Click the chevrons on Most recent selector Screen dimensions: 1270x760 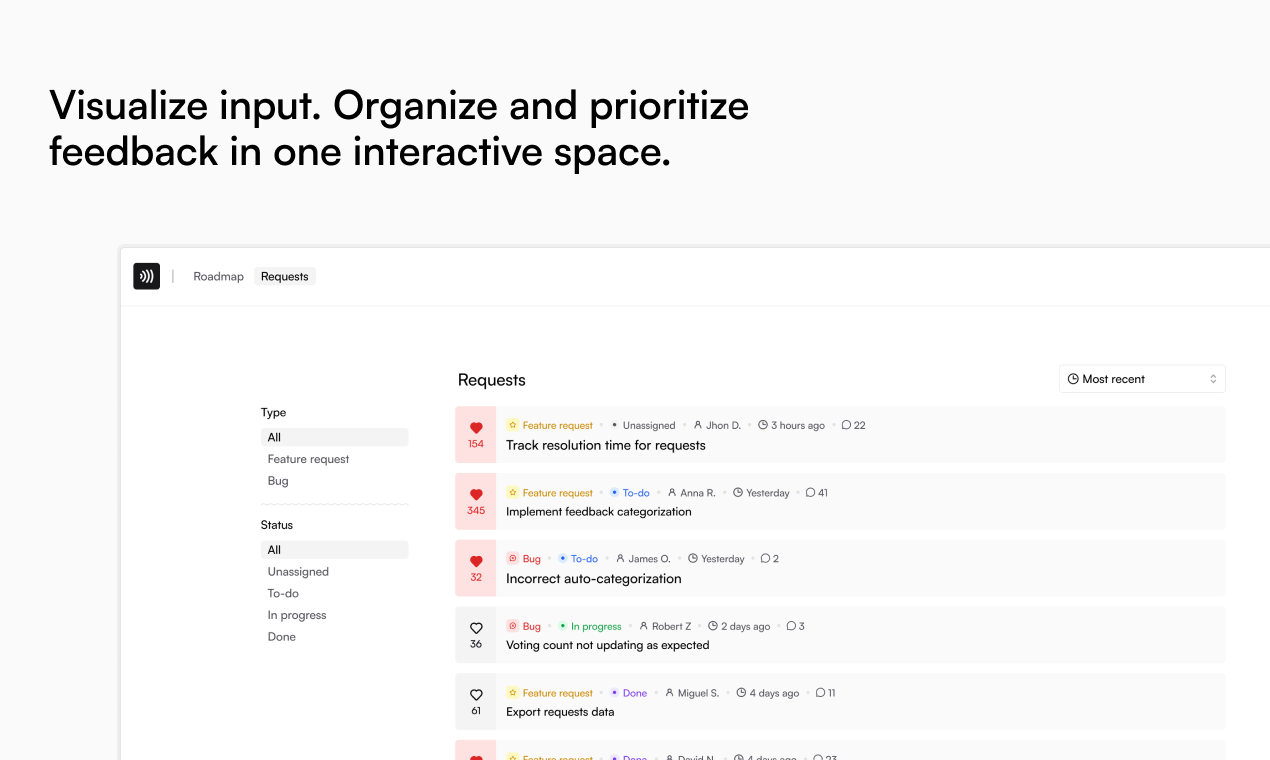[1213, 379]
